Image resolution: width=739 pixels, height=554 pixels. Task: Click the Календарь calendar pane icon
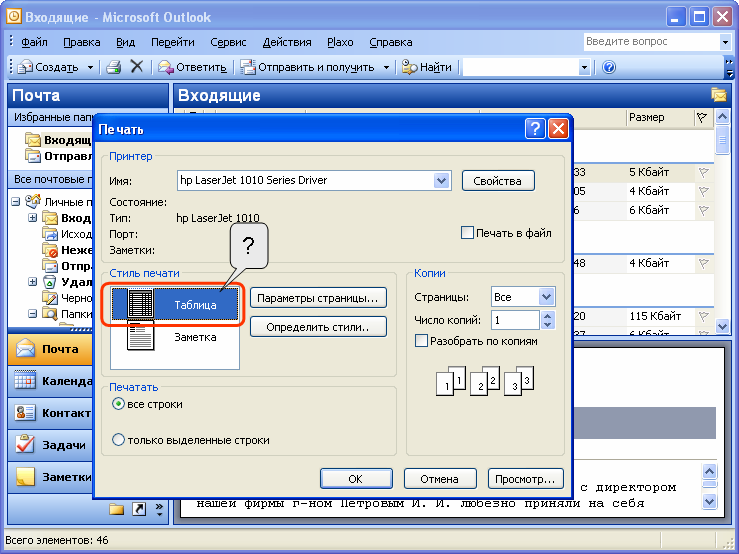25,380
